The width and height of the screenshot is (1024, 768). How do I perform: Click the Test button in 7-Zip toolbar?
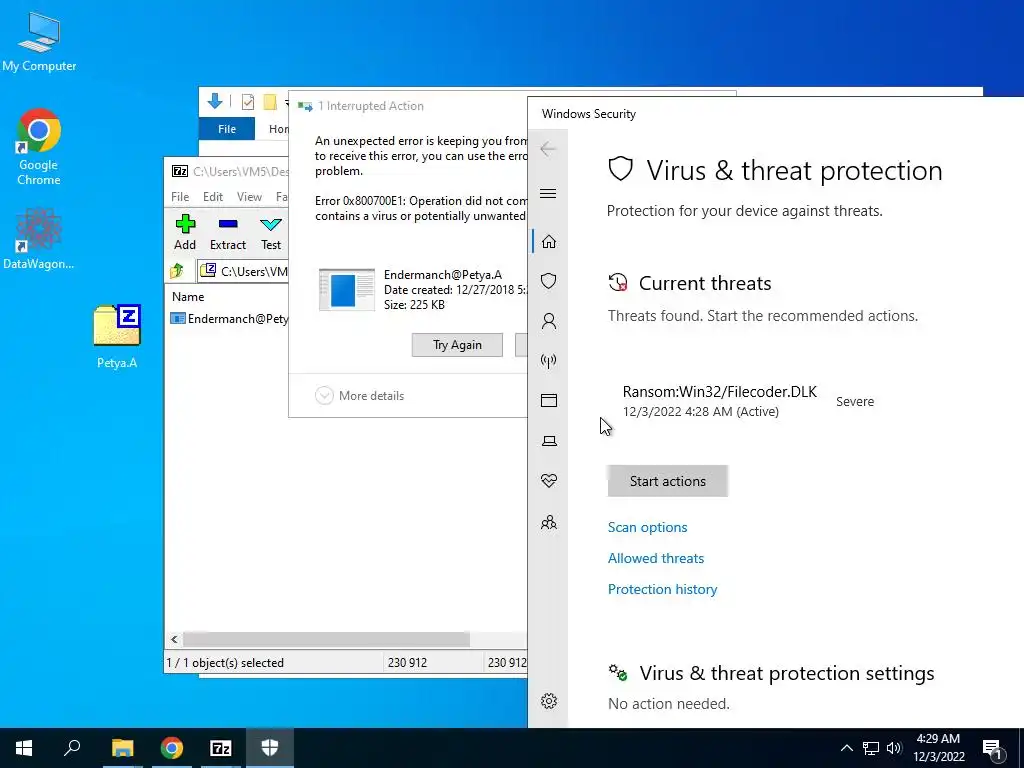[x=271, y=232]
